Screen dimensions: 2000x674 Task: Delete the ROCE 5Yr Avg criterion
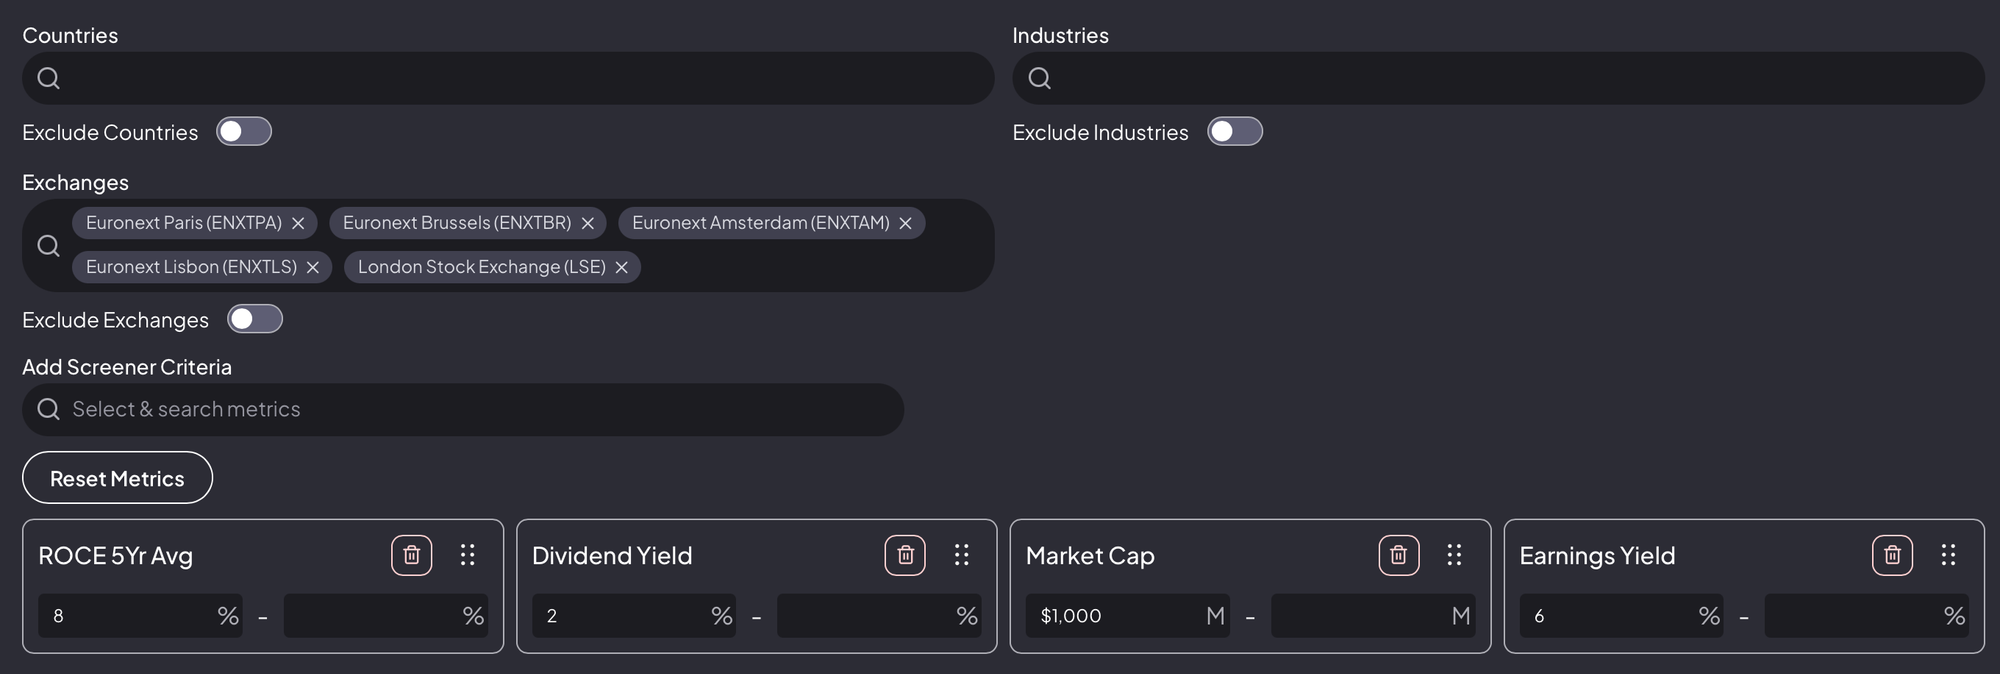click(x=411, y=555)
